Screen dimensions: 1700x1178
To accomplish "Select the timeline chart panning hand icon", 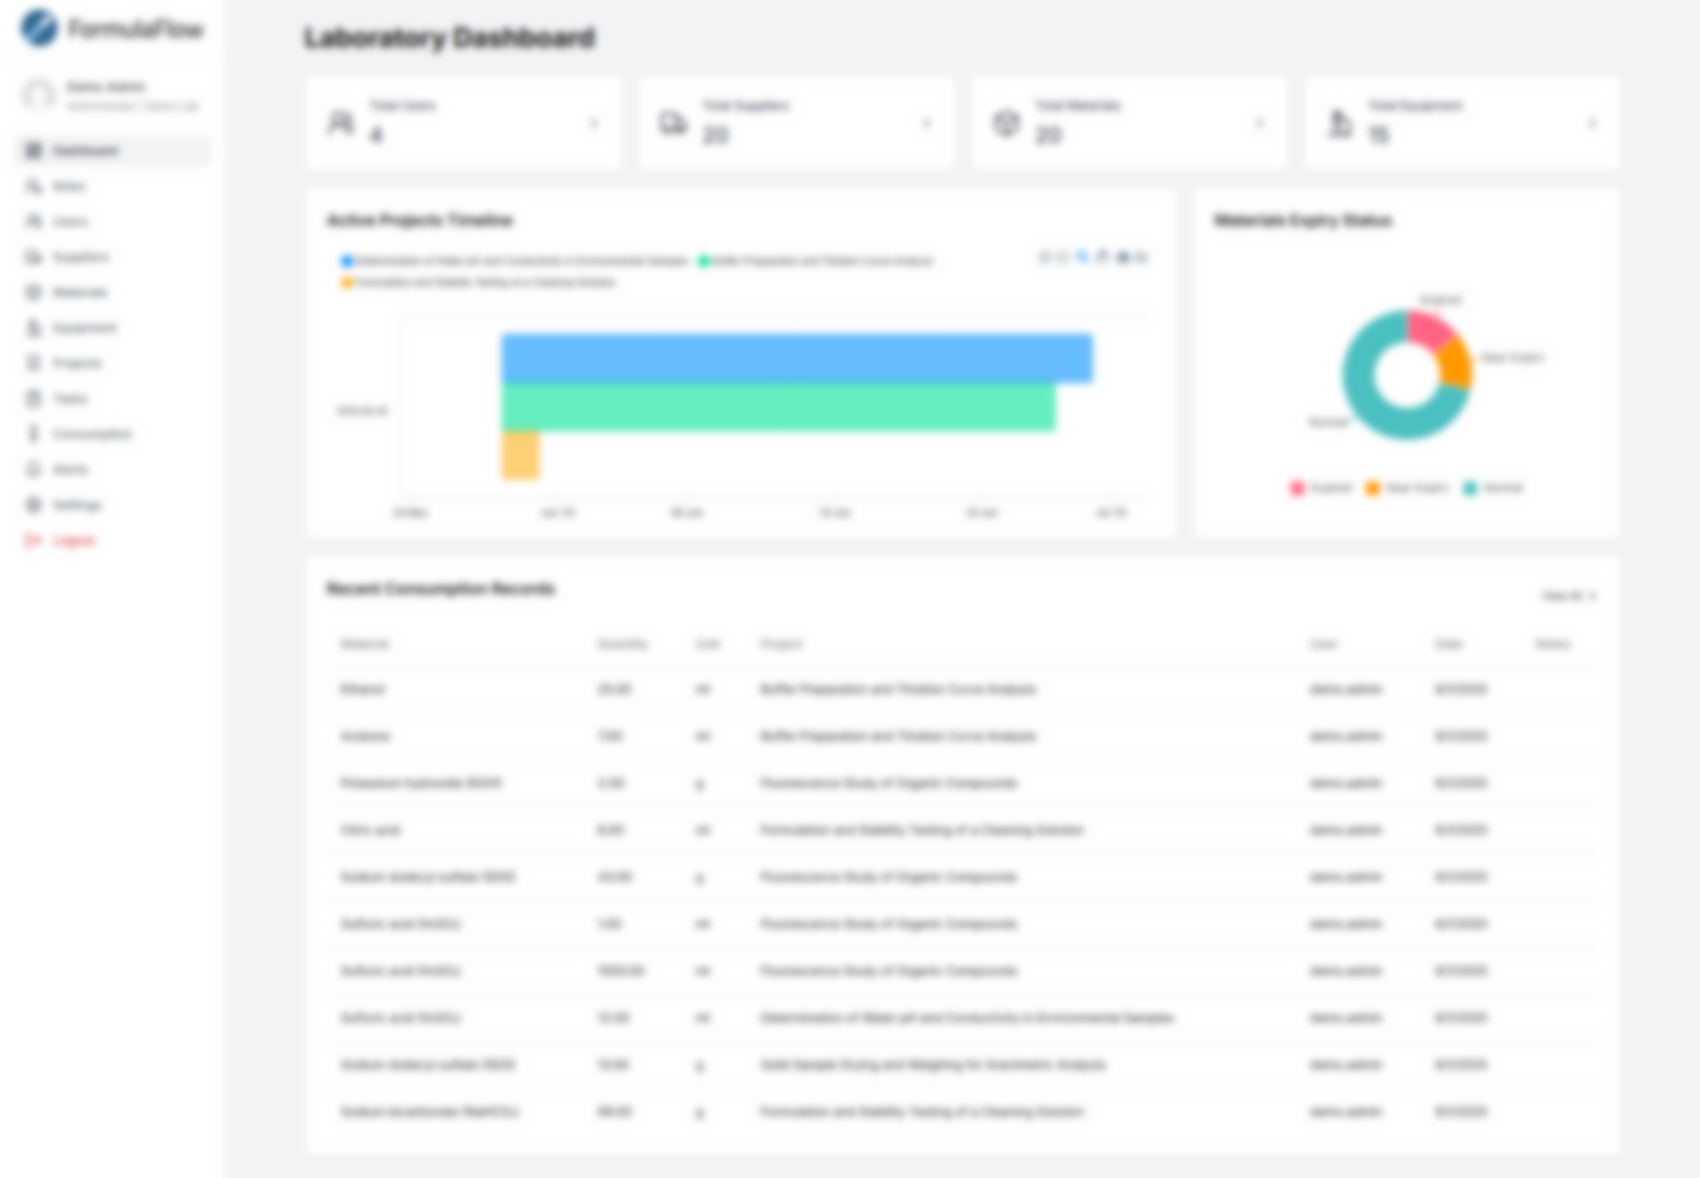I will click(1103, 258).
